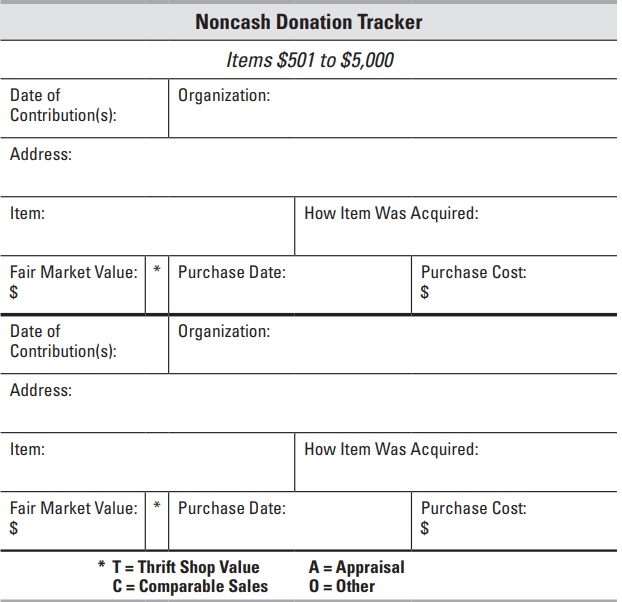Click second entry's How Item Was Acquired field
The height and width of the screenshot is (602, 622).
[455, 461]
